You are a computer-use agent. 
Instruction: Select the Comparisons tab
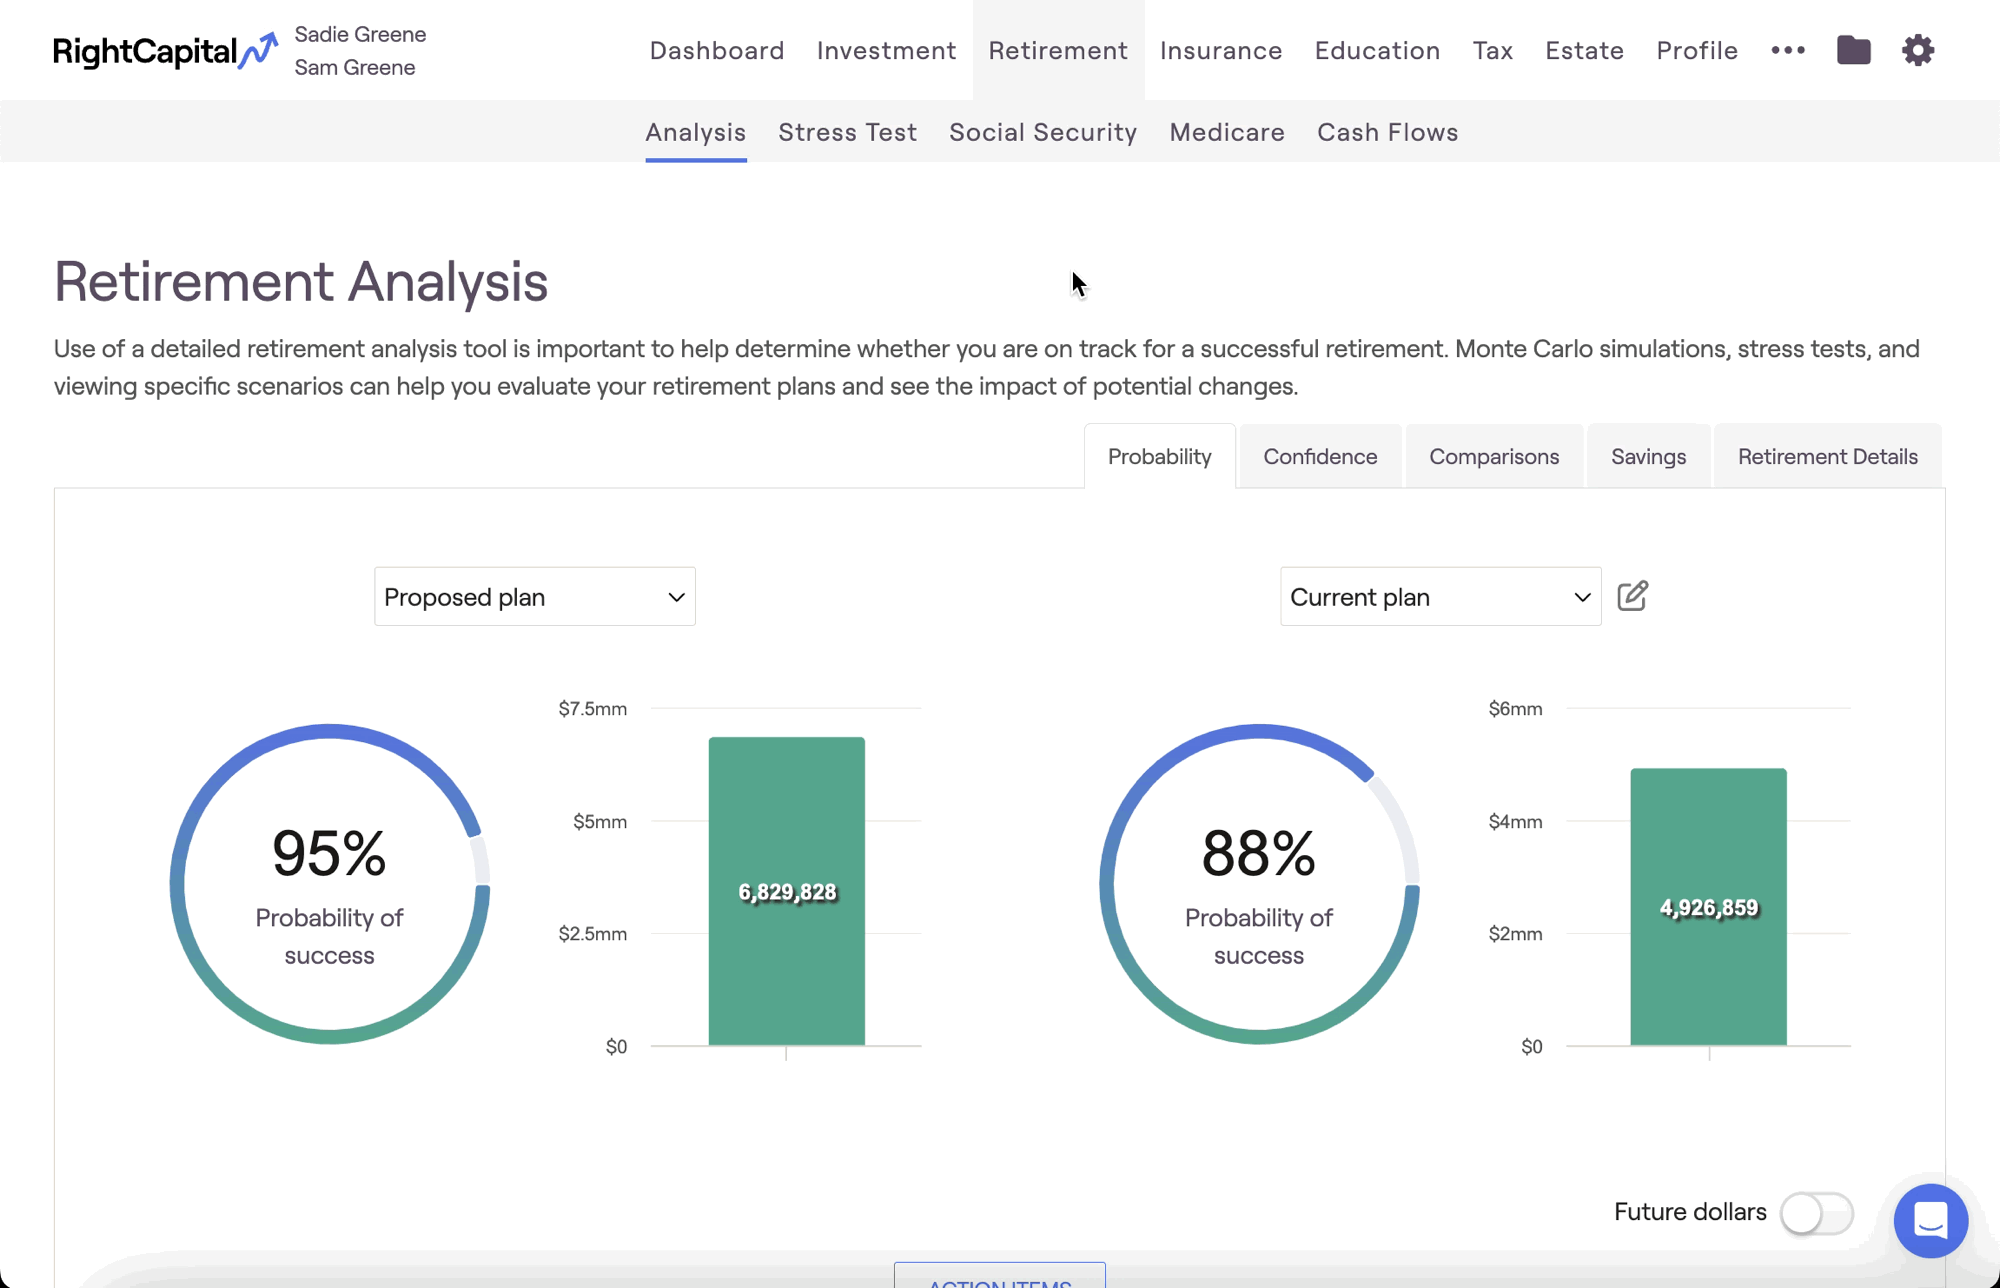click(1494, 457)
